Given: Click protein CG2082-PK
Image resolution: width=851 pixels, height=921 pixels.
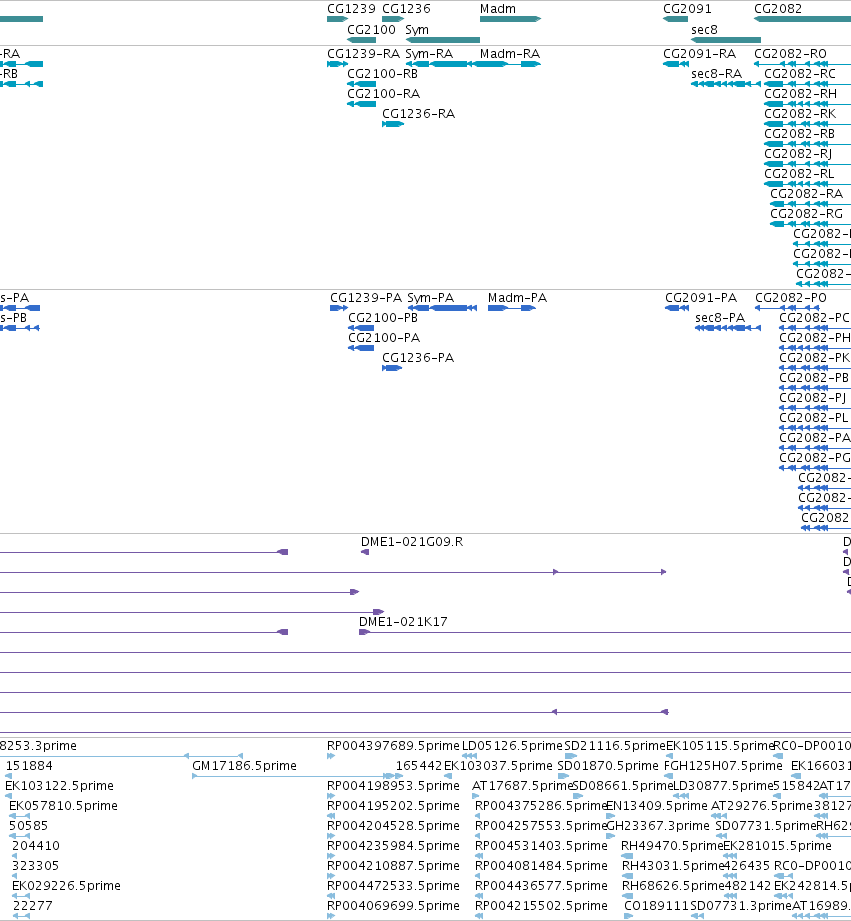Looking at the screenshot, I should [x=815, y=358].
